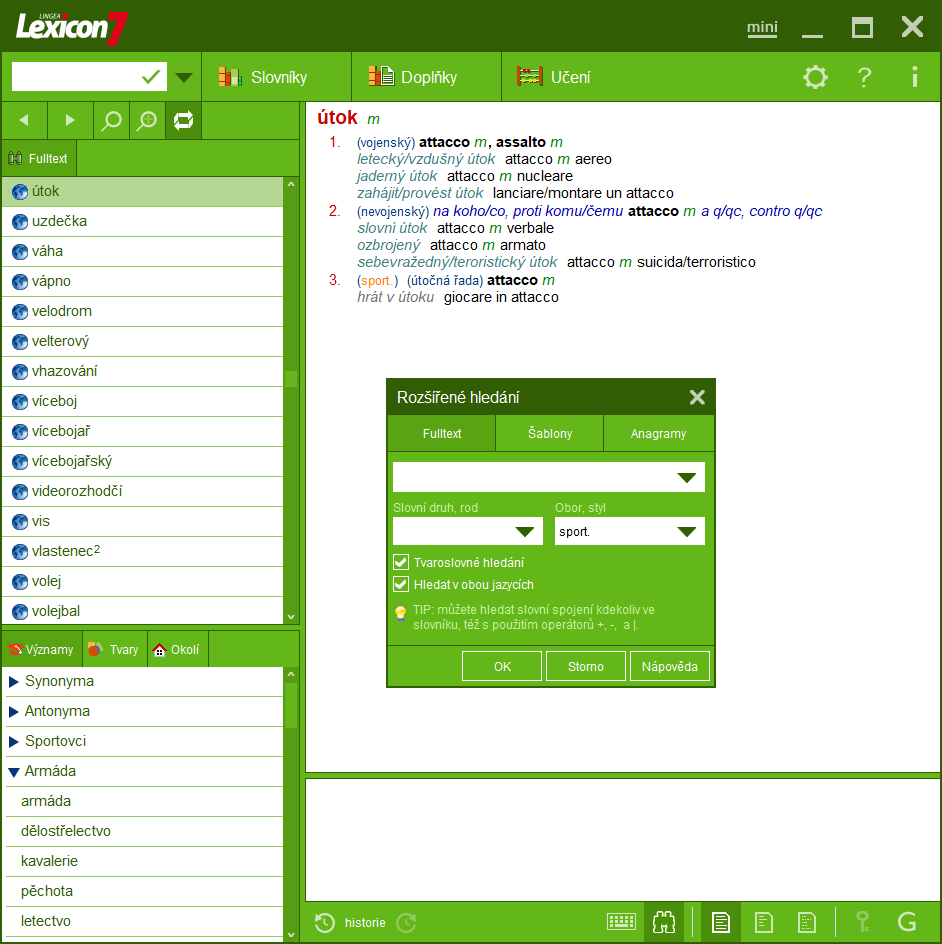
Task: Click the globe icon next to volejbal
Action: (20, 612)
